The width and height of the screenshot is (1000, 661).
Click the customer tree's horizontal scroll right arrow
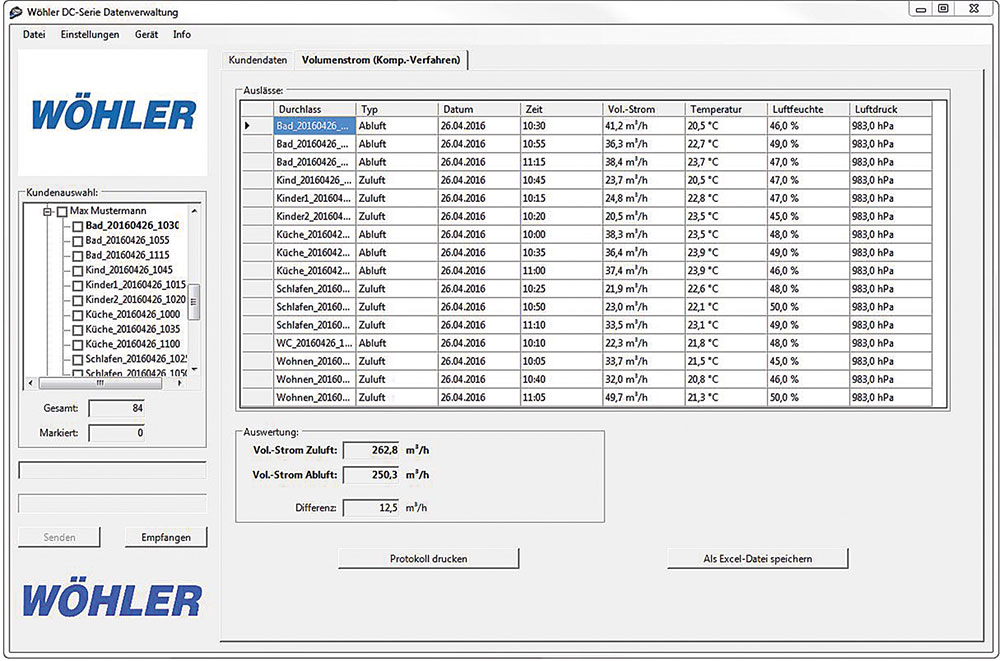pyautogui.click(x=180, y=383)
